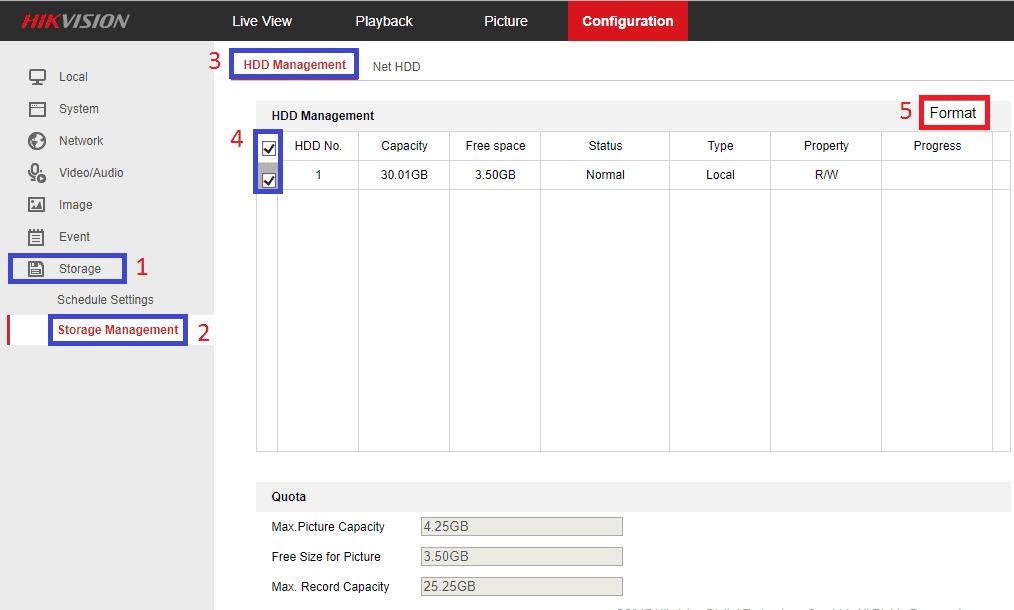Uncheck the checkbox for HDD No. 1
The width and height of the screenshot is (1014, 610).
click(269, 180)
